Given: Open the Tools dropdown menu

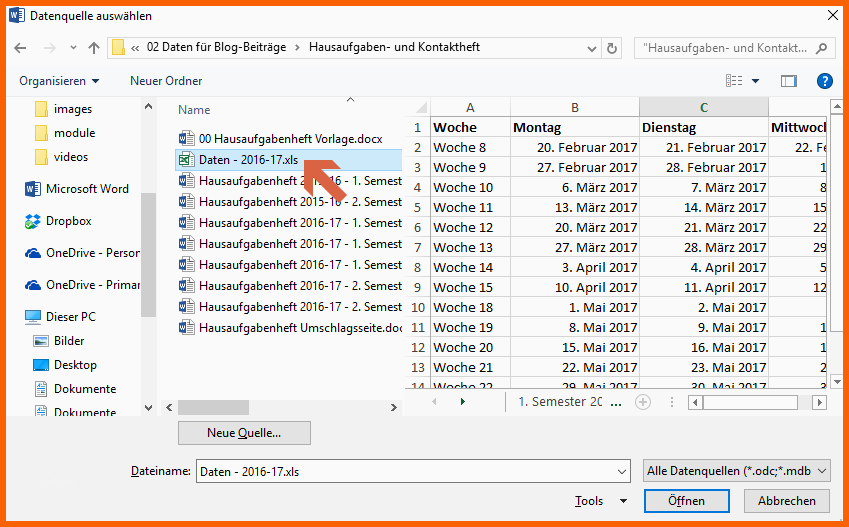Looking at the screenshot, I should 601,501.
